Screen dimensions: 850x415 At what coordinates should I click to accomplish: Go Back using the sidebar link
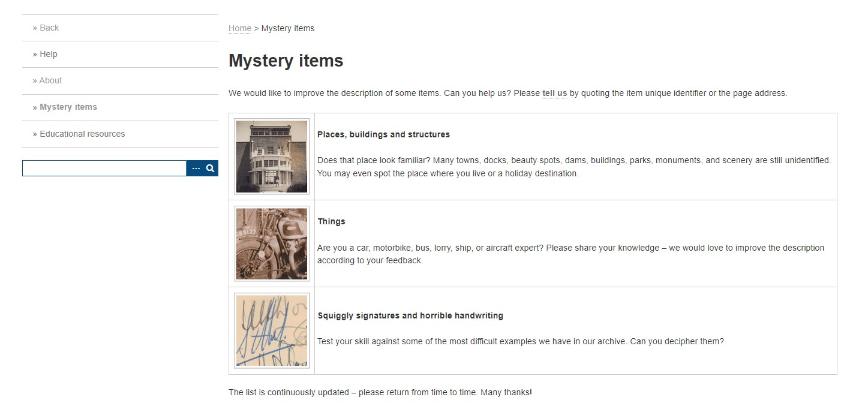pyautogui.click(x=46, y=28)
